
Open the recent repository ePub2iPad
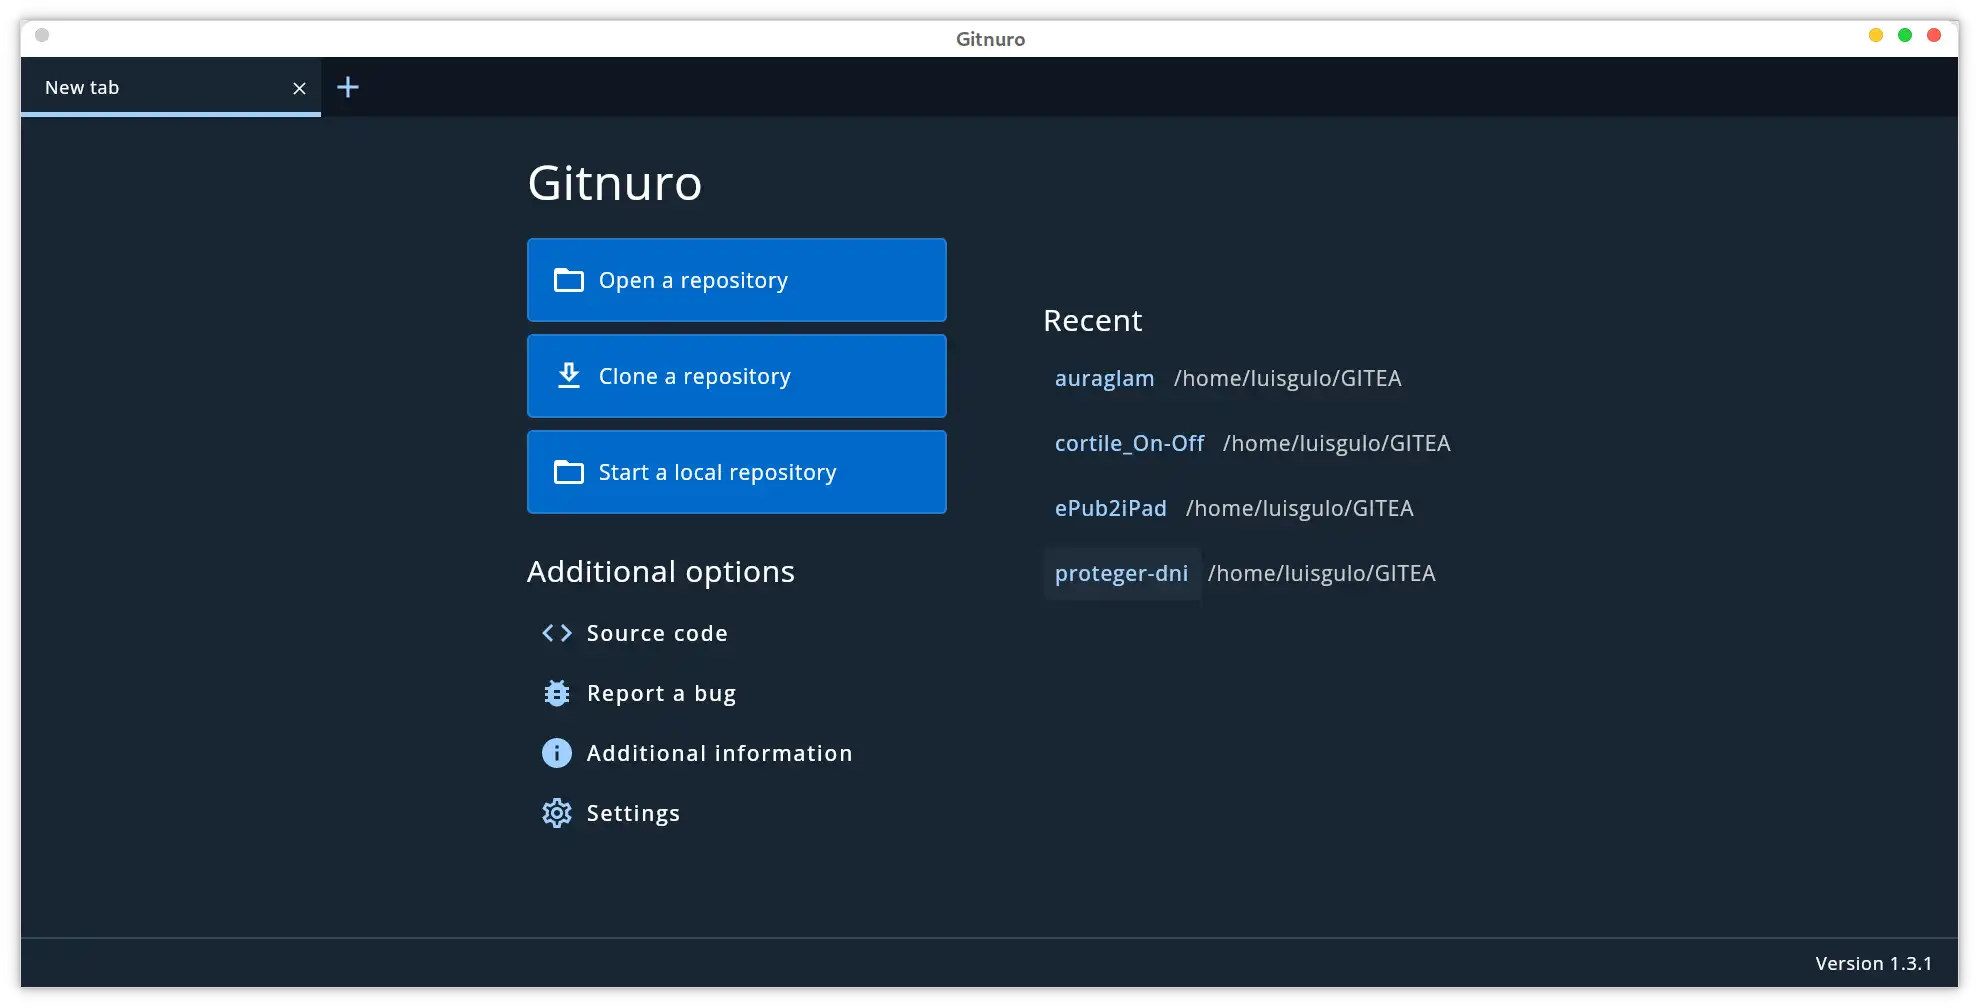pyautogui.click(x=1110, y=508)
